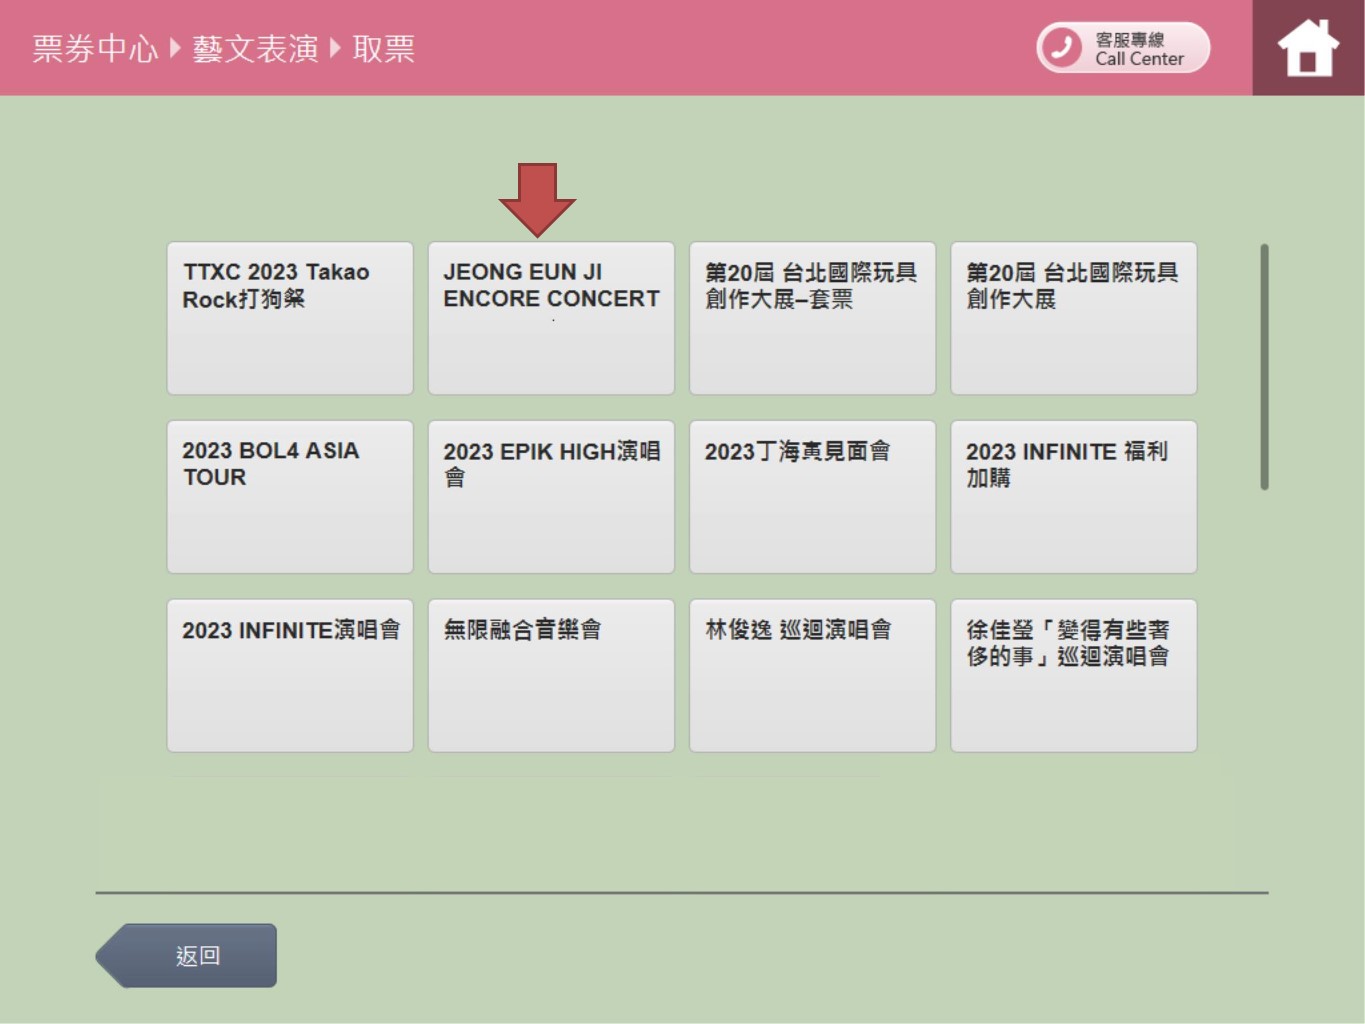Open 2023 INFINITE 福利加購 tile
This screenshot has height=1024, width=1365.
1073,497
